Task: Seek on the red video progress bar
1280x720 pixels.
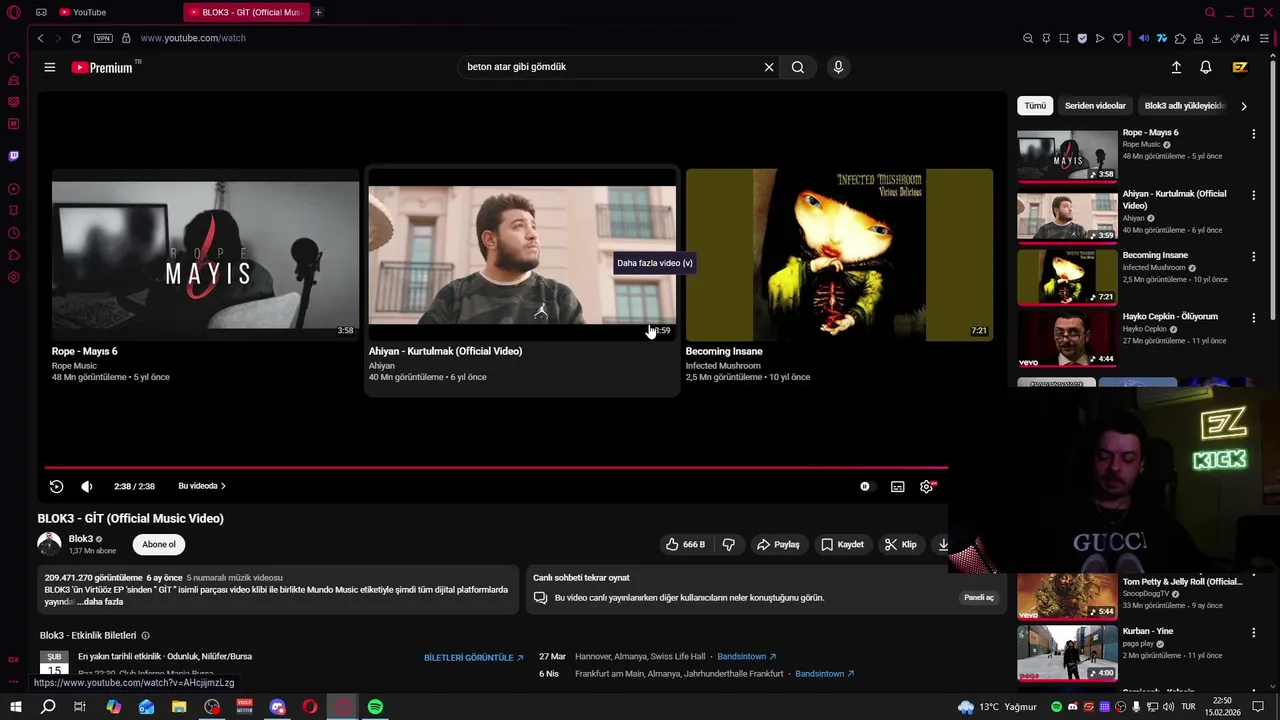Action: click(496, 467)
